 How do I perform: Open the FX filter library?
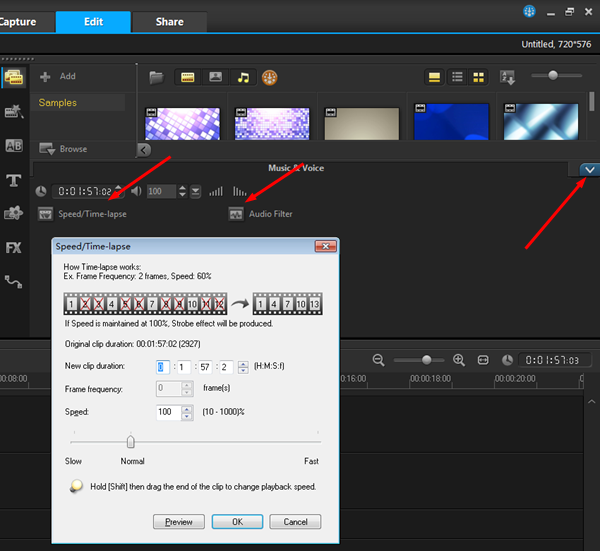(14, 247)
